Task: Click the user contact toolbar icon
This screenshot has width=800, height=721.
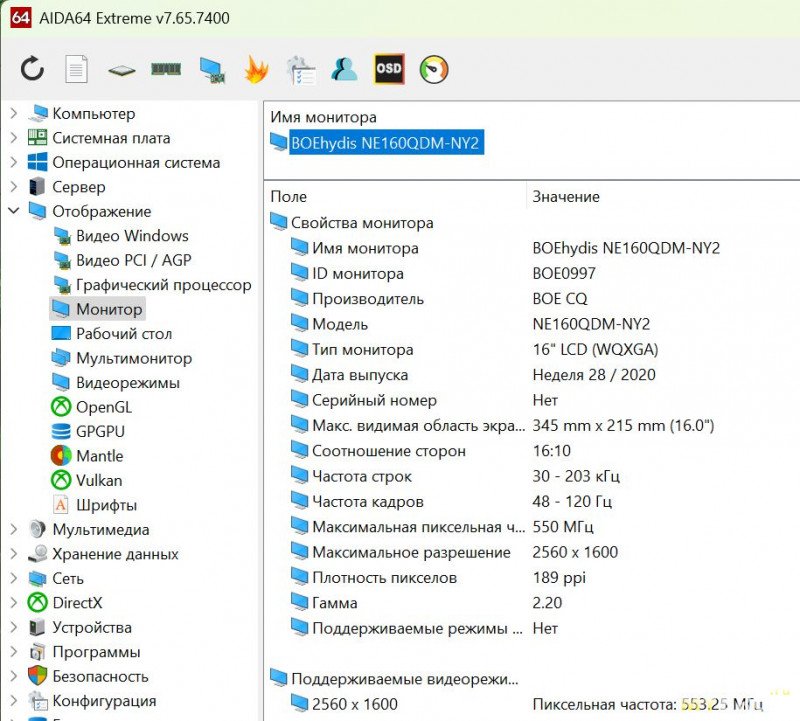Action: 344,69
